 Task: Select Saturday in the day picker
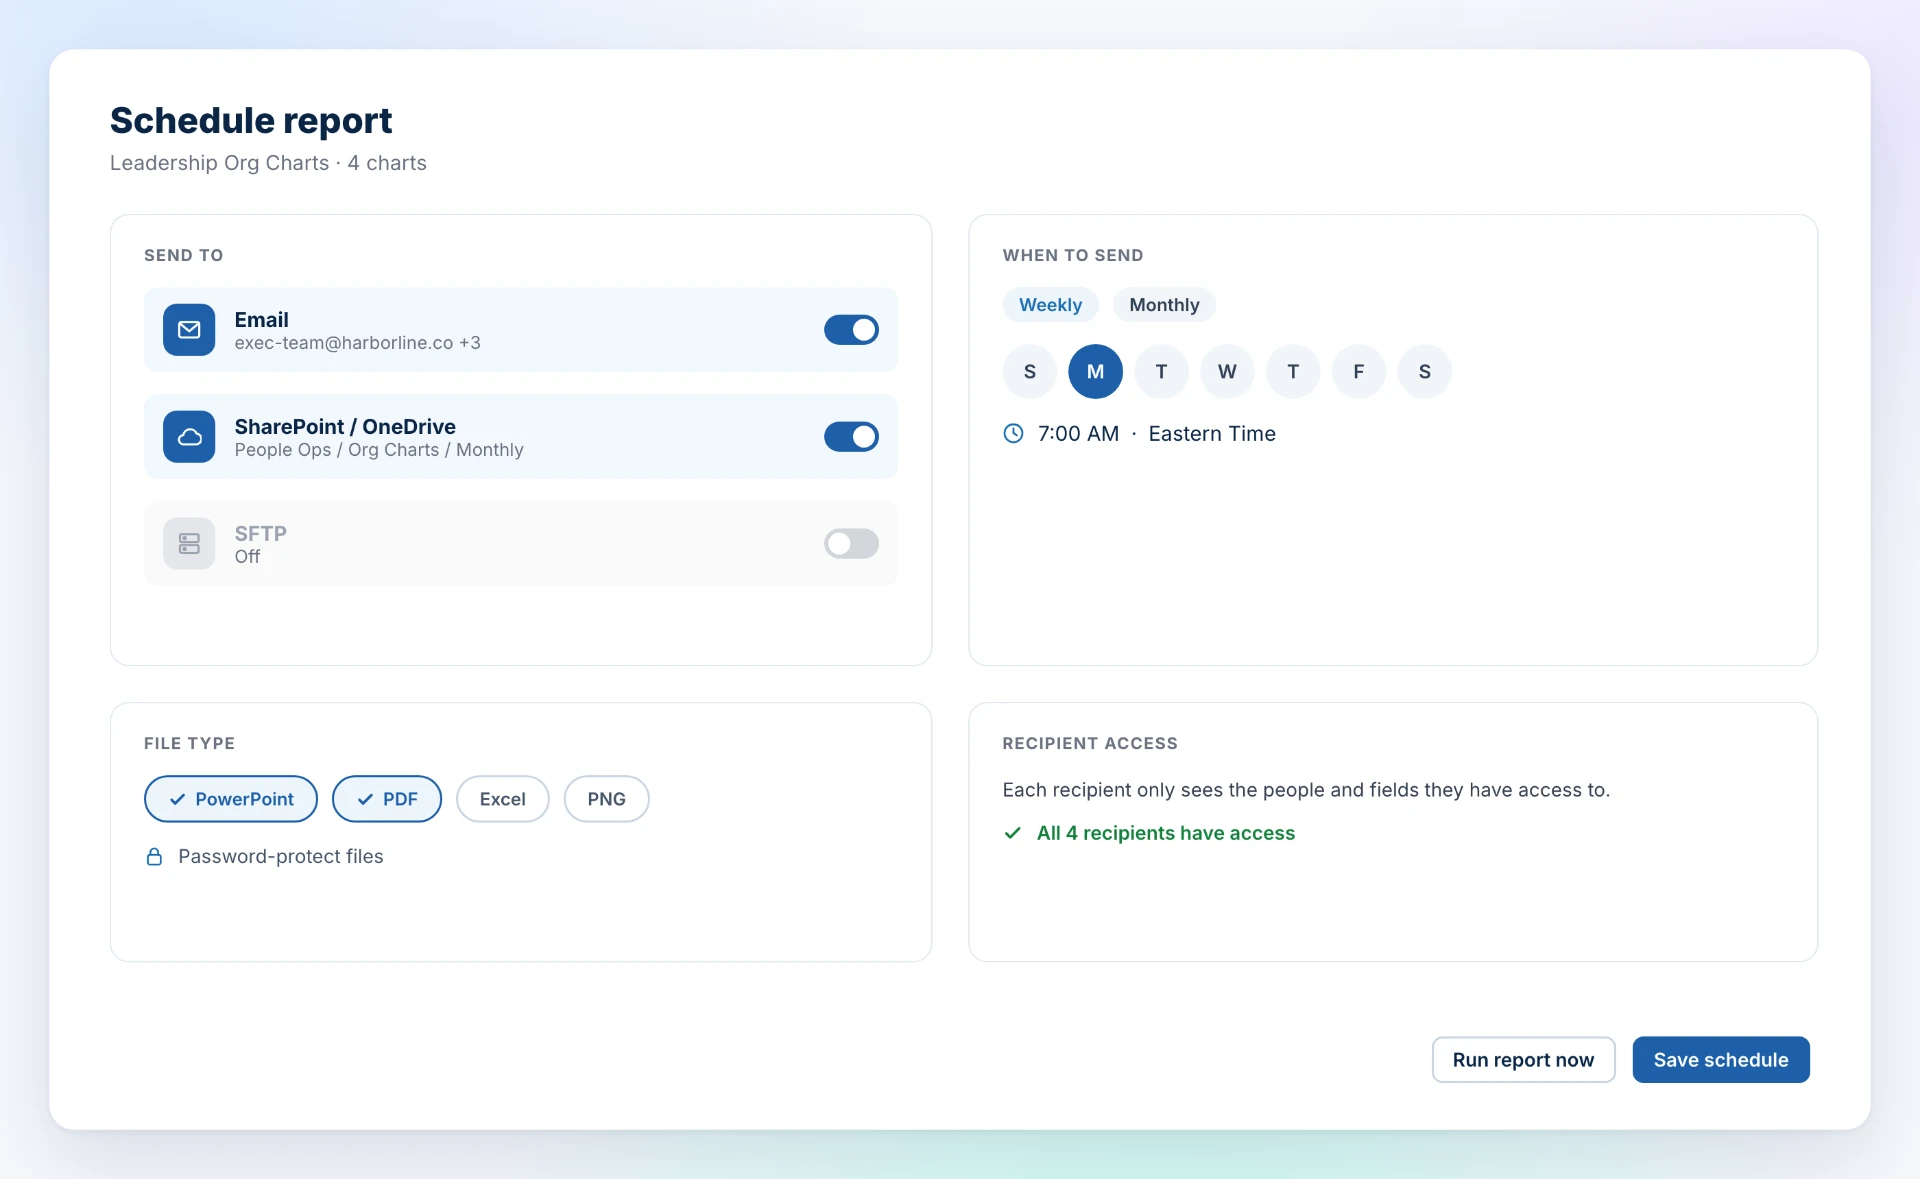[x=1425, y=372]
